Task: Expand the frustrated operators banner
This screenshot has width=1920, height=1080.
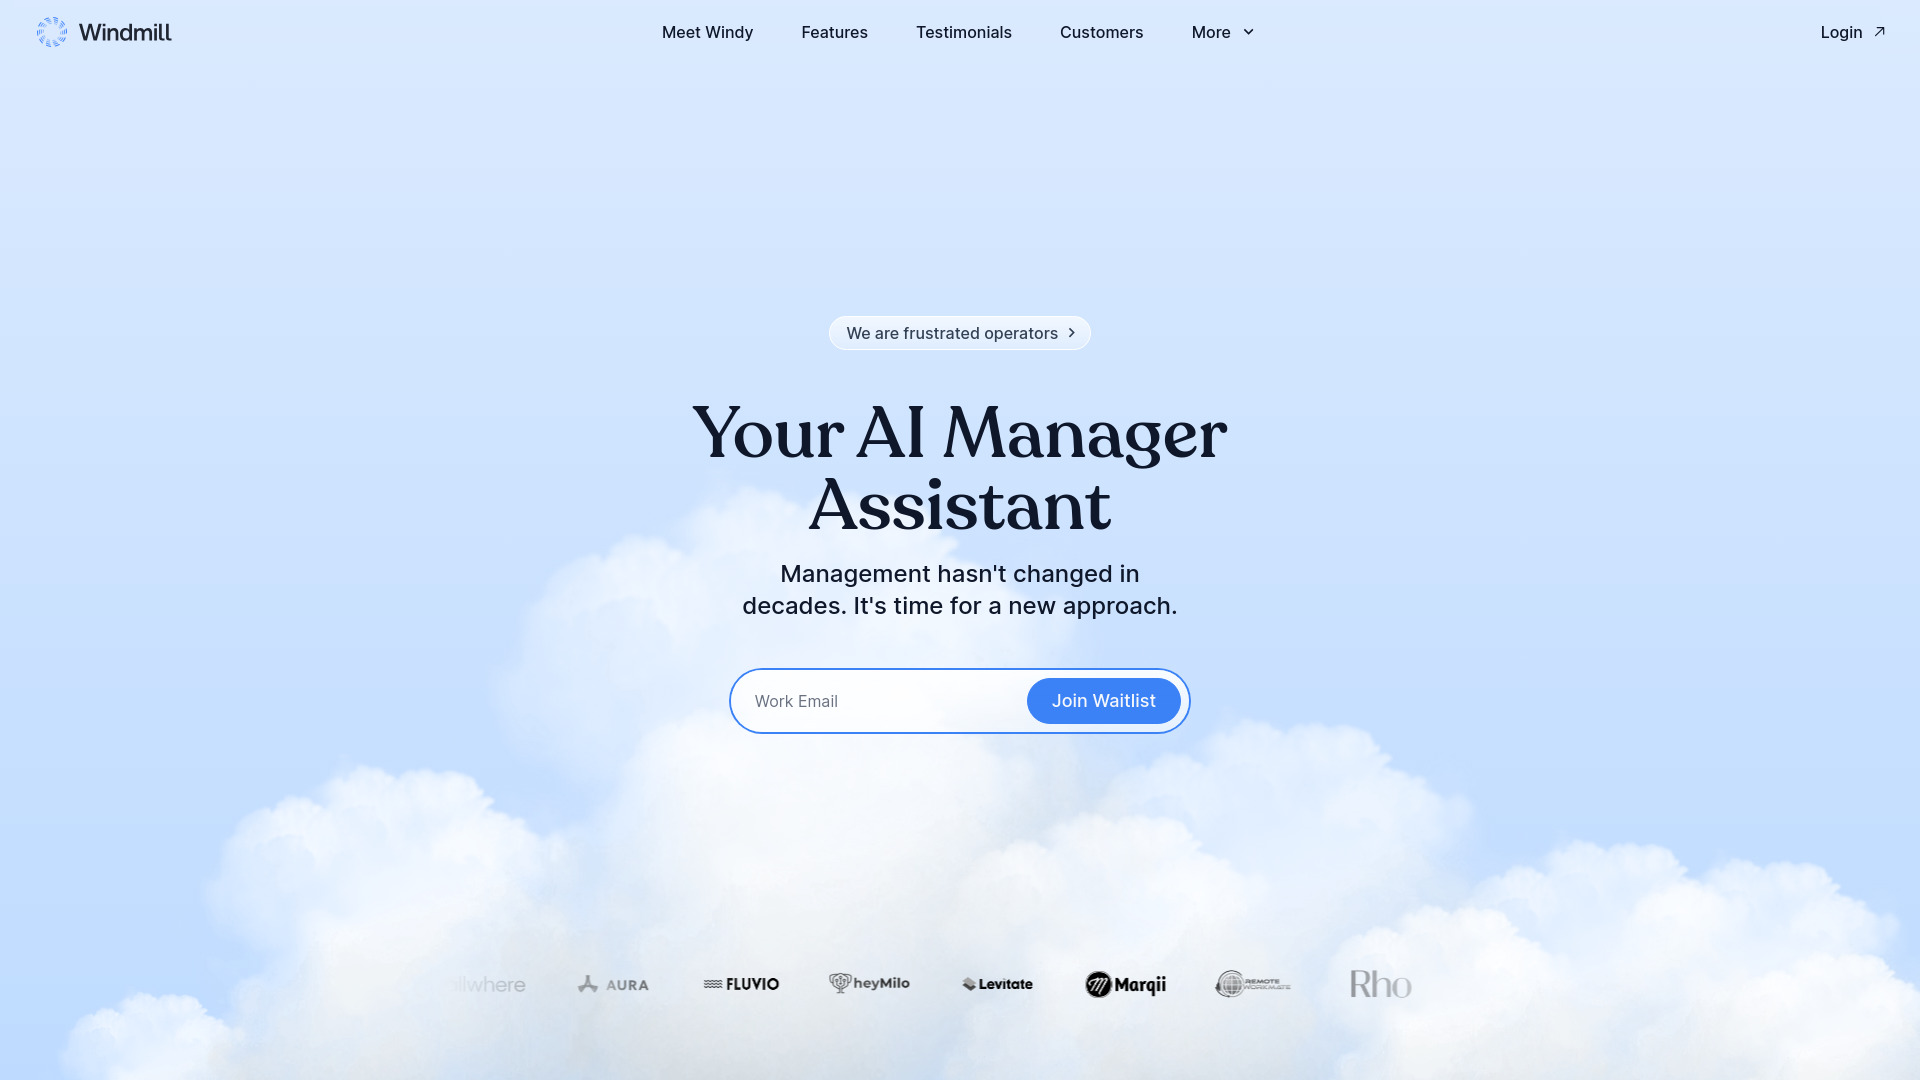Action: [x=959, y=332]
